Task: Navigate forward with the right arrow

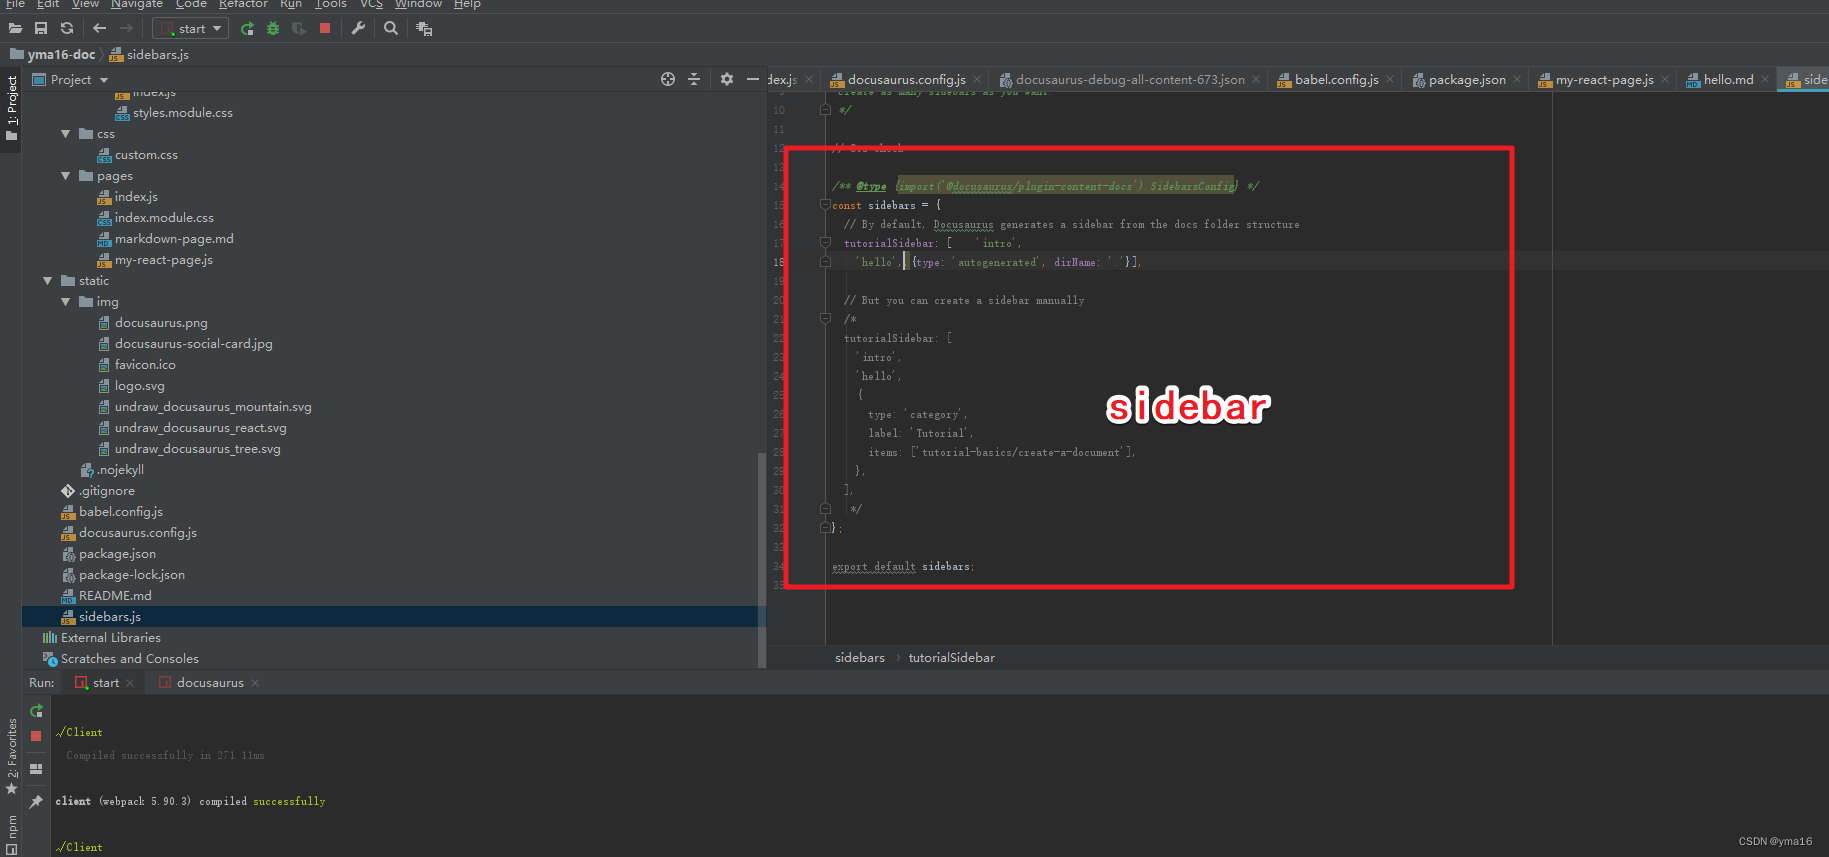Action: coord(126,28)
